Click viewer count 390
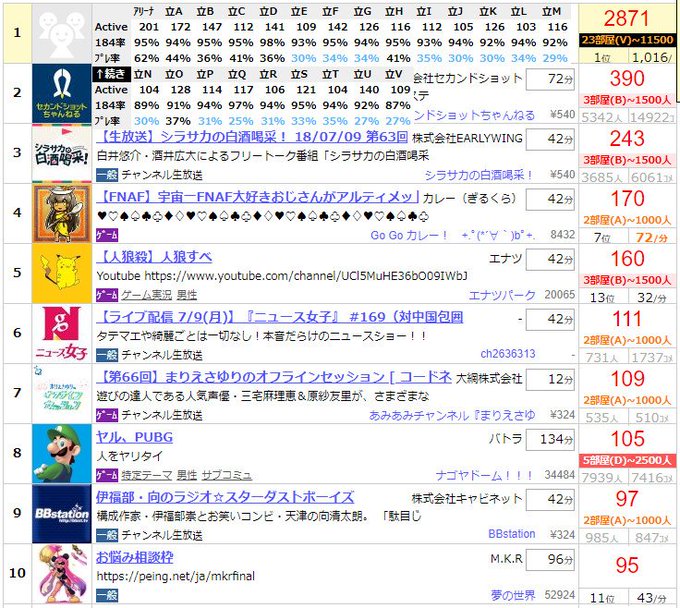 coord(627,78)
